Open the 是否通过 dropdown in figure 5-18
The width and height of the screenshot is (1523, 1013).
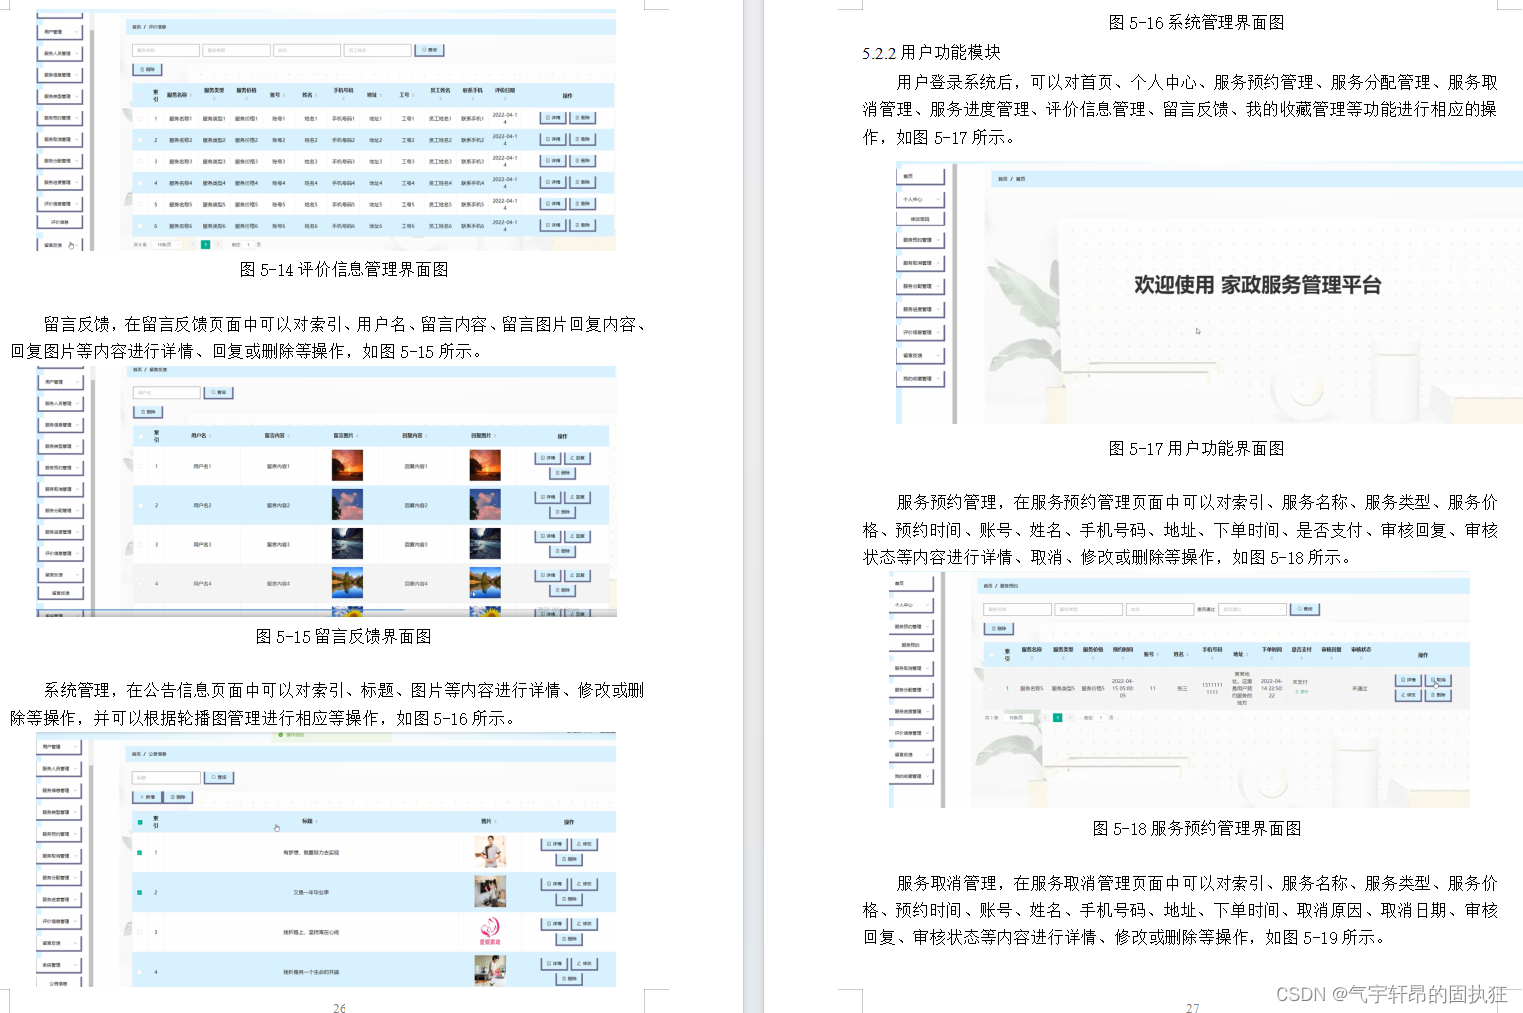(x=1252, y=609)
